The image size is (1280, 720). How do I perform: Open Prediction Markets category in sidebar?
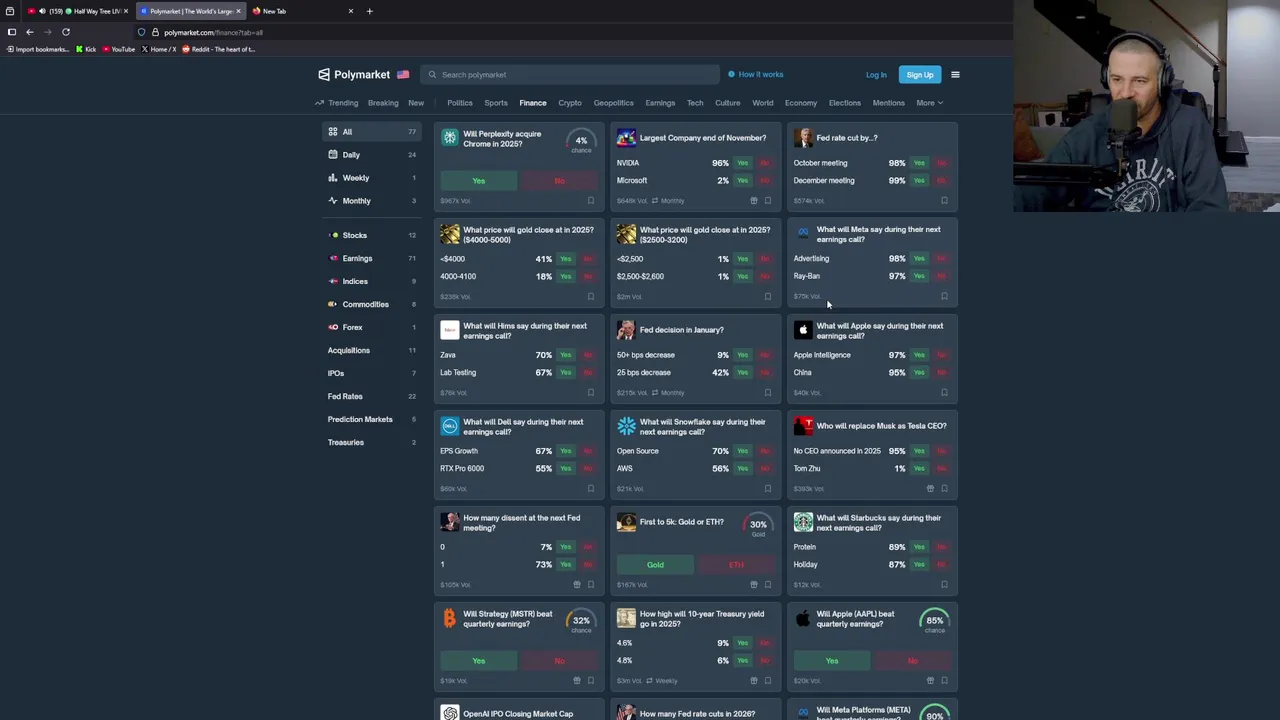point(370,419)
